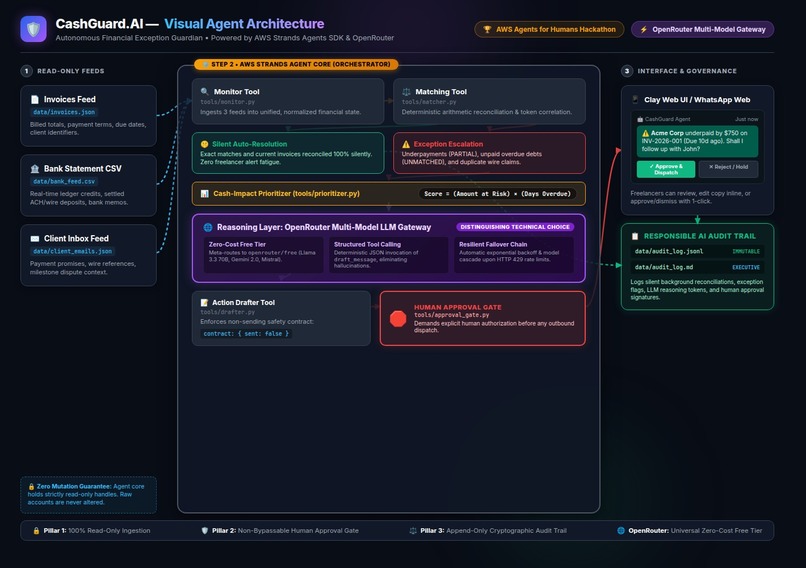Click the lock icon in Zero Mutation Guarantee
Image resolution: width=806 pixels, height=568 pixels.
(31, 486)
